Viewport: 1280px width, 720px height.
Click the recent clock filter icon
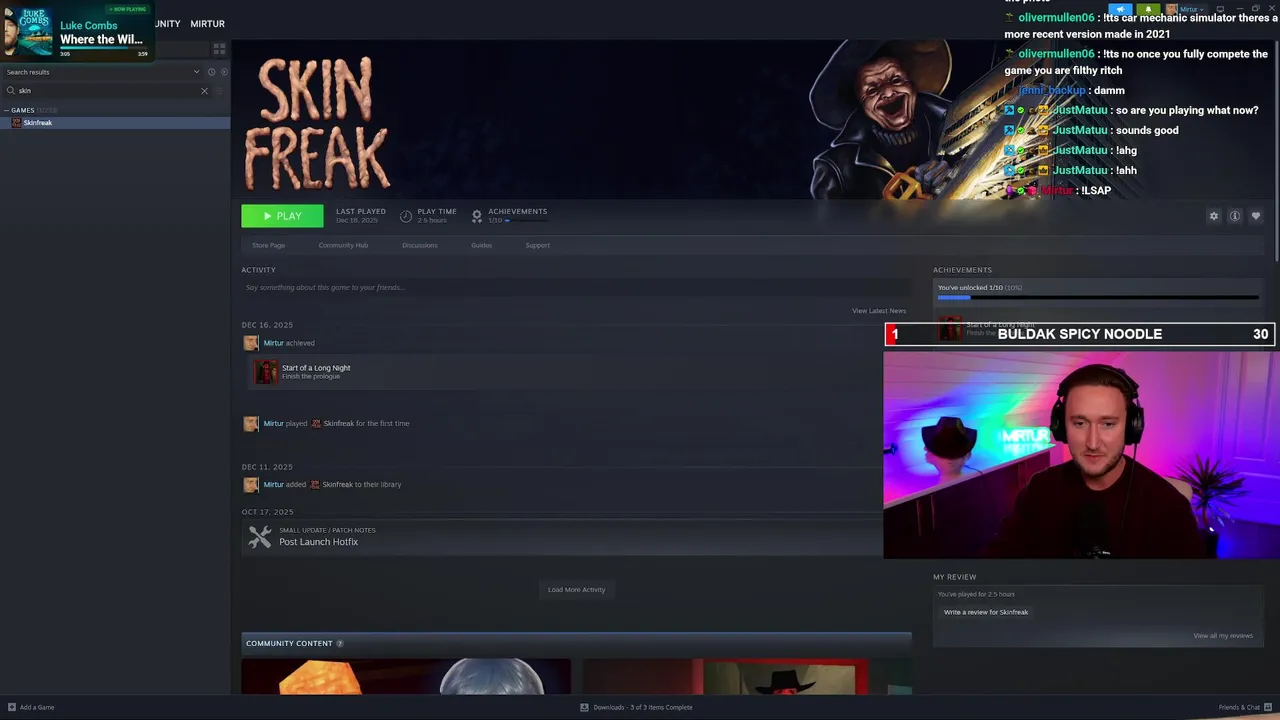(211, 72)
